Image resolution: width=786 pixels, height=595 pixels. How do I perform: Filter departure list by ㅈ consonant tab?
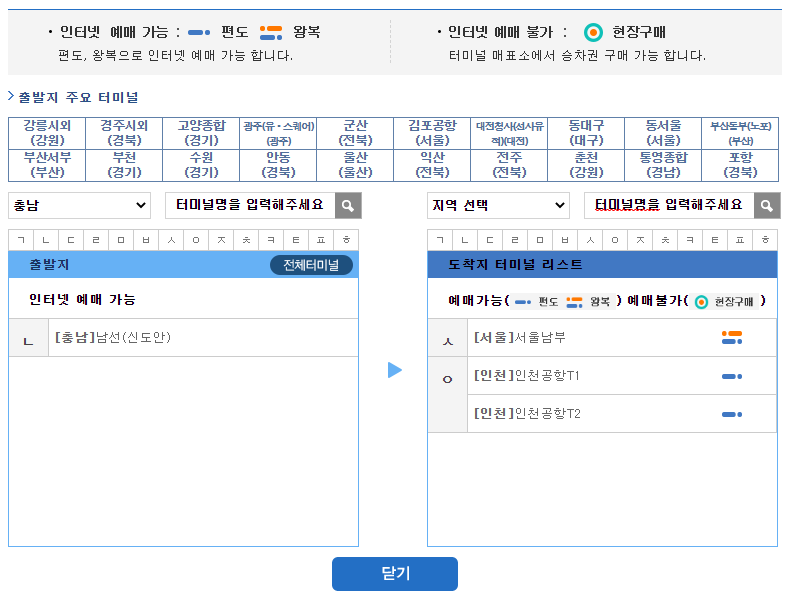(221, 240)
